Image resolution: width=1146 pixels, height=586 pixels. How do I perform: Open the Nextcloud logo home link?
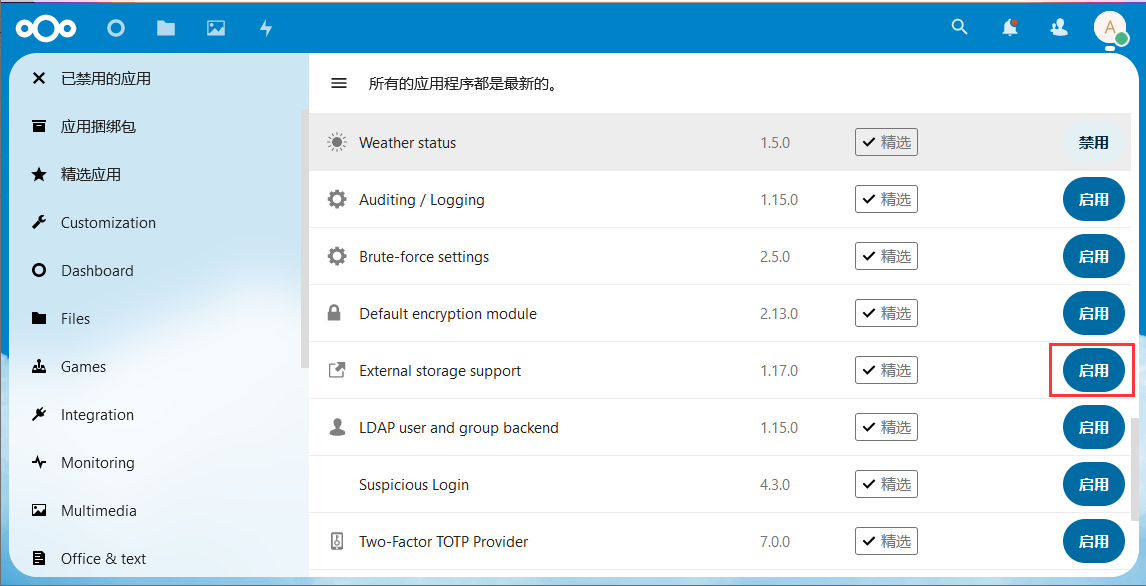pos(45,28)
